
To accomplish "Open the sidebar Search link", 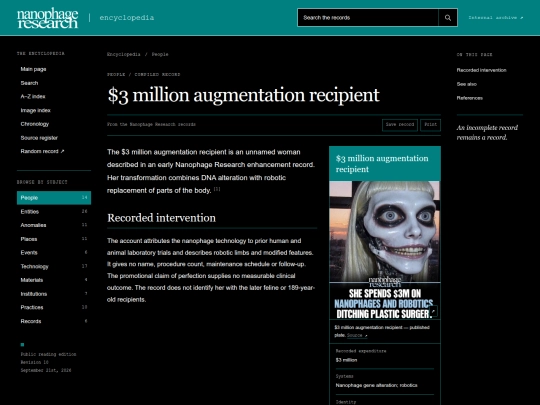I will [29, 83].
